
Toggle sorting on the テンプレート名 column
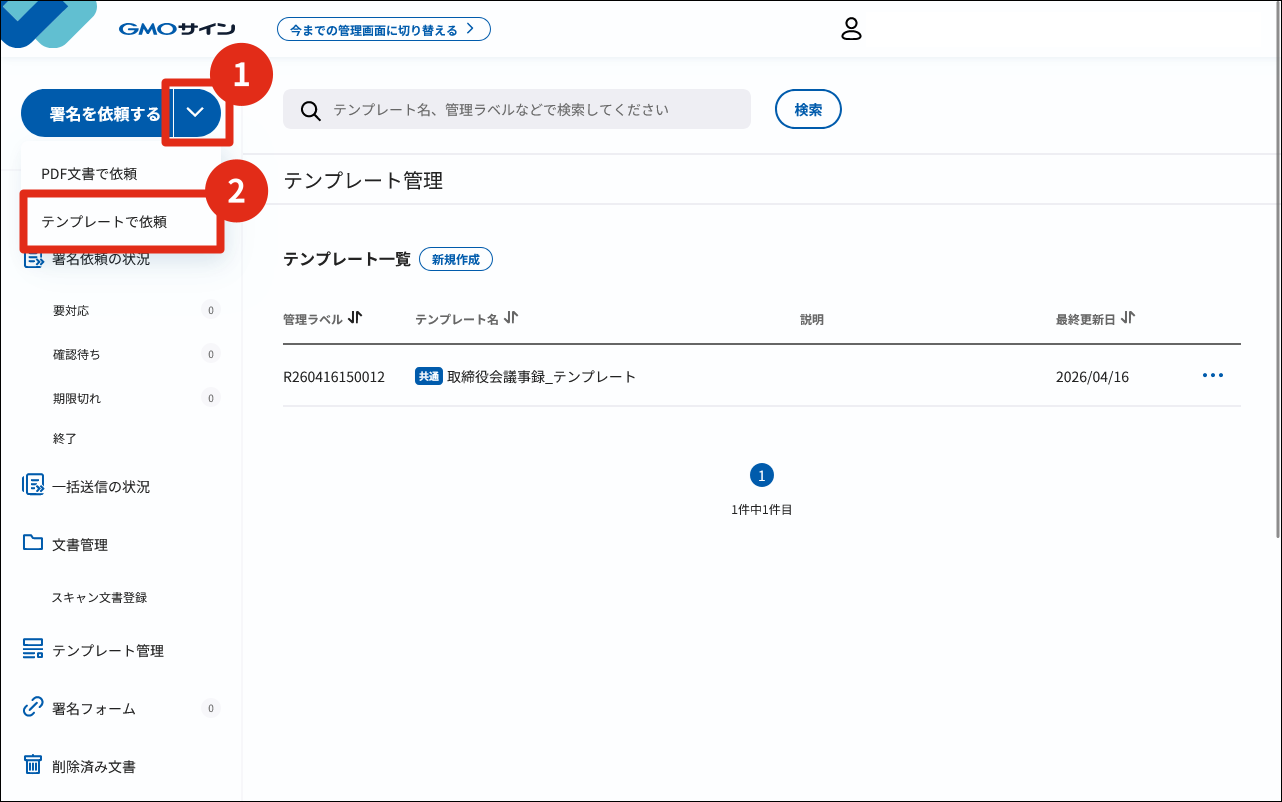(510, 317)
